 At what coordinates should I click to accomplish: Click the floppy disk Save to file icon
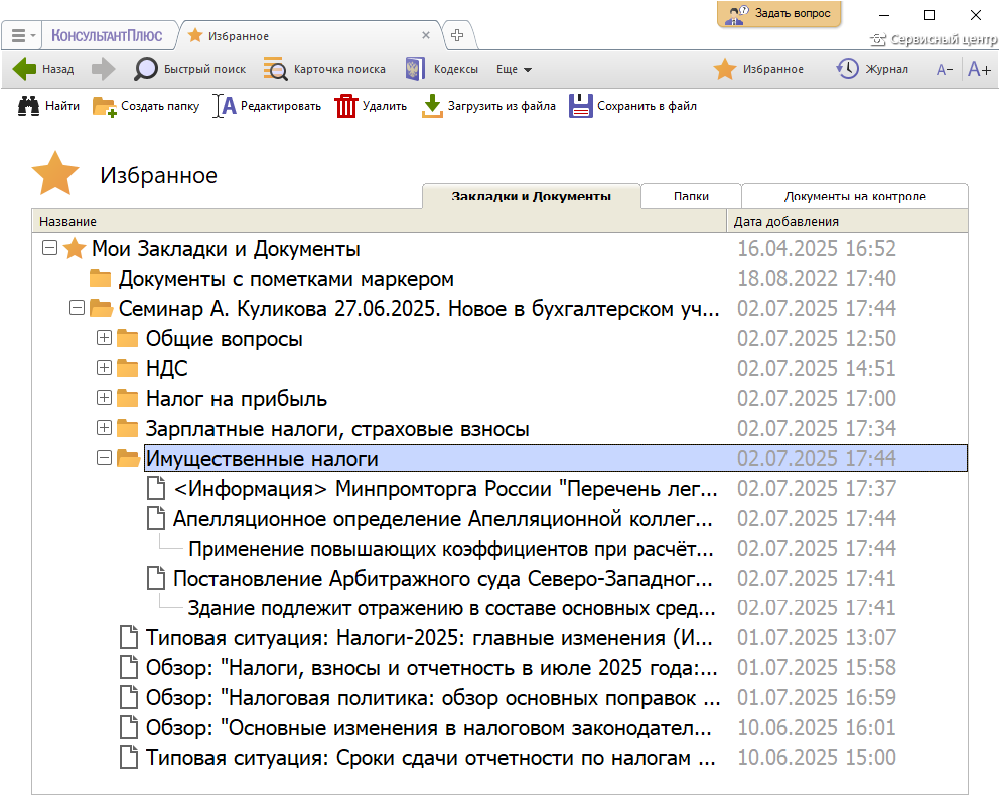pyautogui.click(x=580, y=106)
